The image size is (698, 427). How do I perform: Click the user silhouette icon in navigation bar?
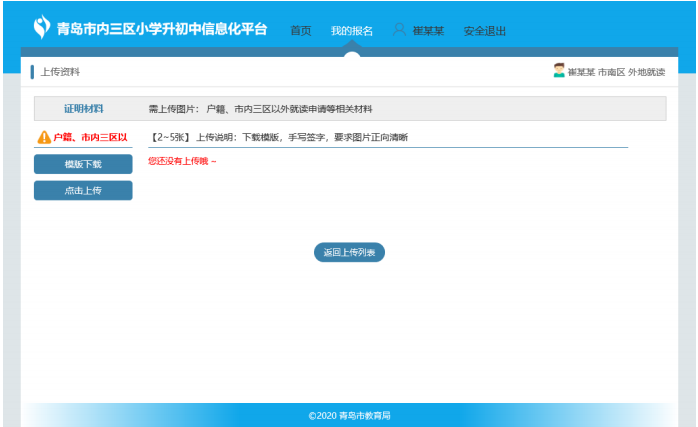tap(399, 30)
